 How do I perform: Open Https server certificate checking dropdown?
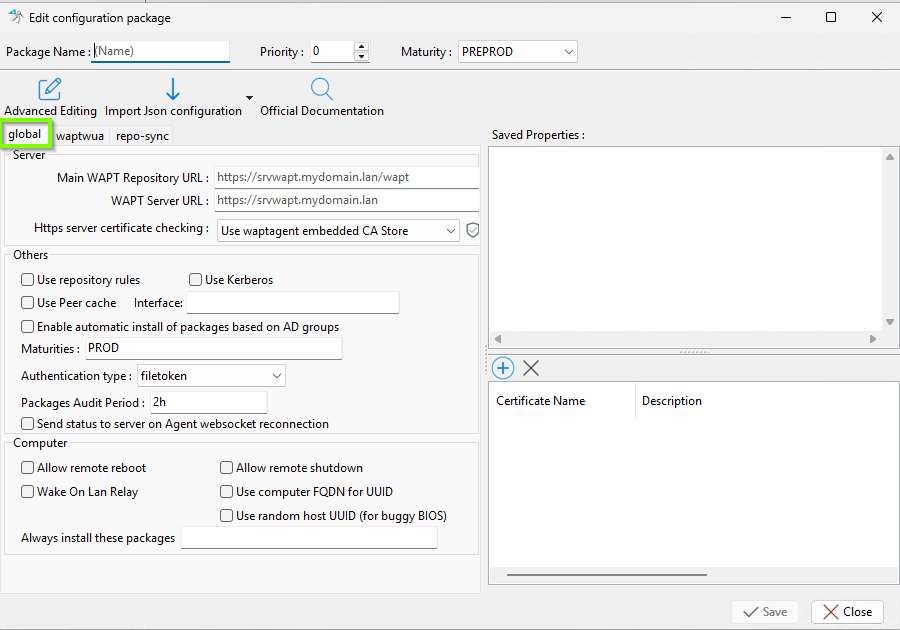pos(338,231)
